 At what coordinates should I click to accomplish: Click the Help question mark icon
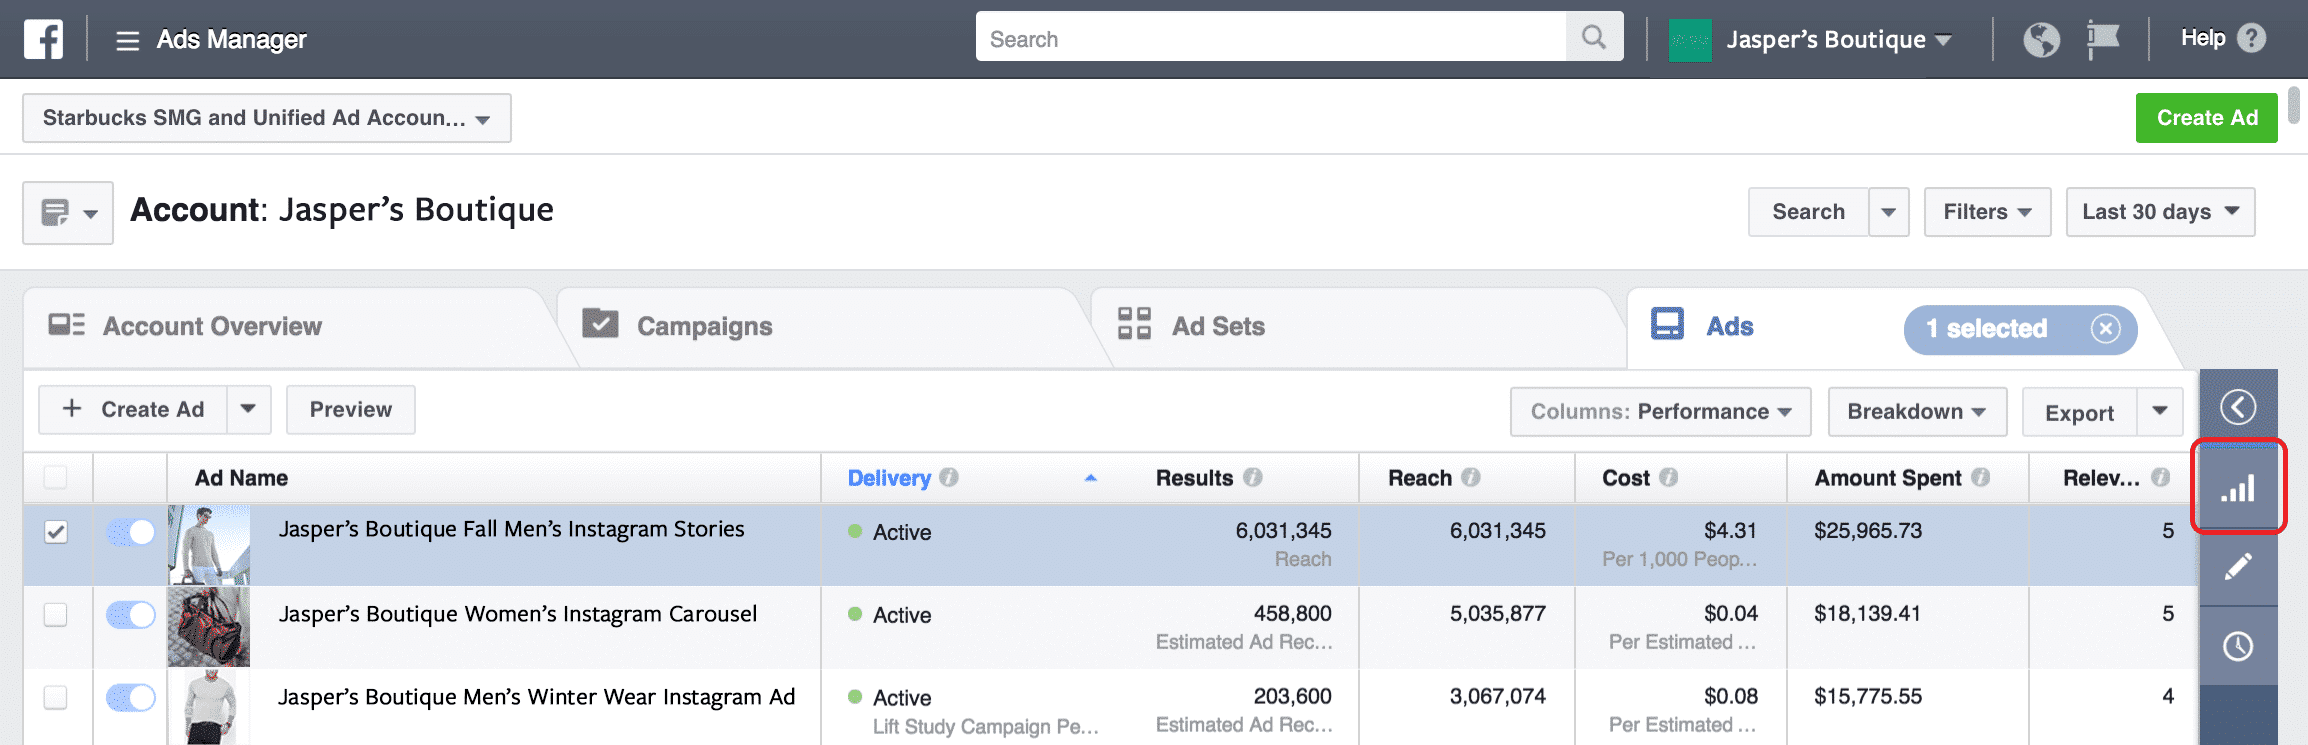point(2251,38)
